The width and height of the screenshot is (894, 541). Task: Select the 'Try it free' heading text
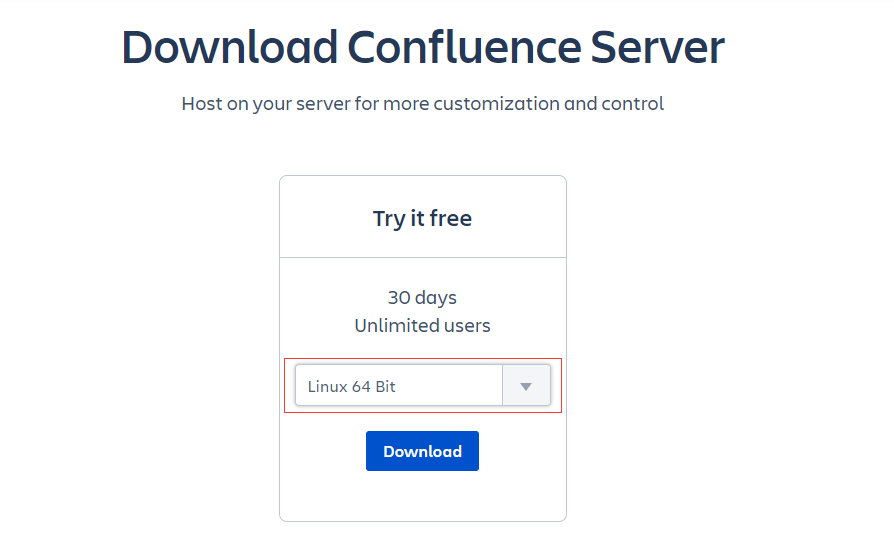(x=422, y=218)
